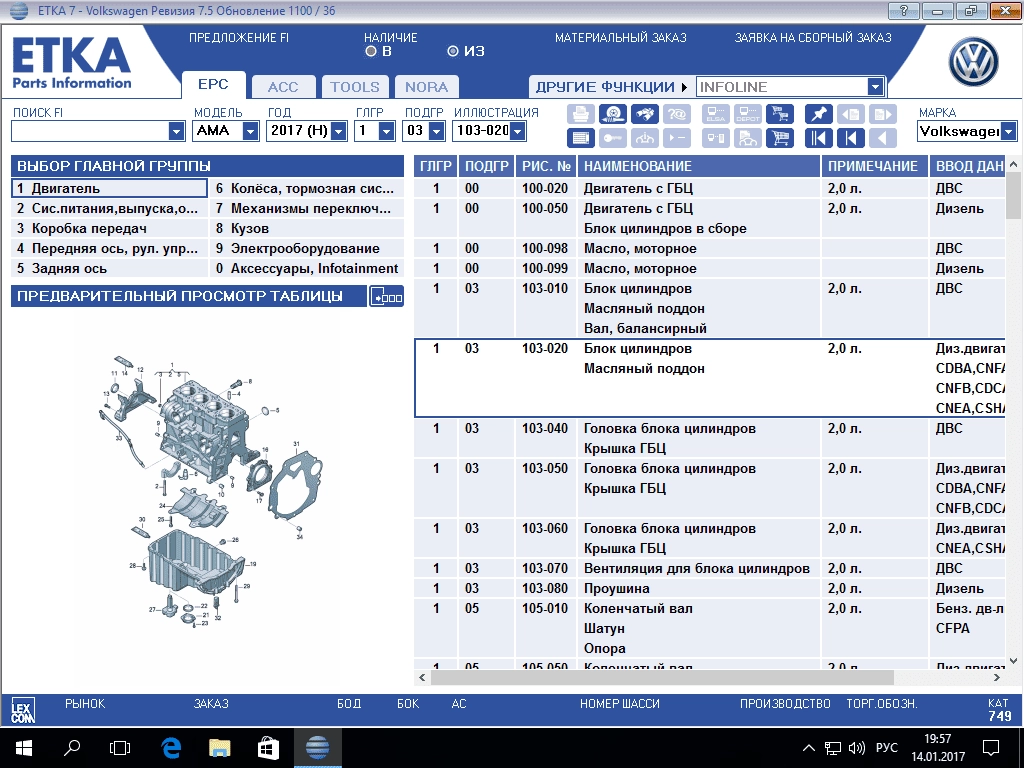This screenshot has height=768, width=1024.
Task: Click МАТЕРИАЛЬНЫЙ ЗАКАЗ header link
Action: click(620, 38)
